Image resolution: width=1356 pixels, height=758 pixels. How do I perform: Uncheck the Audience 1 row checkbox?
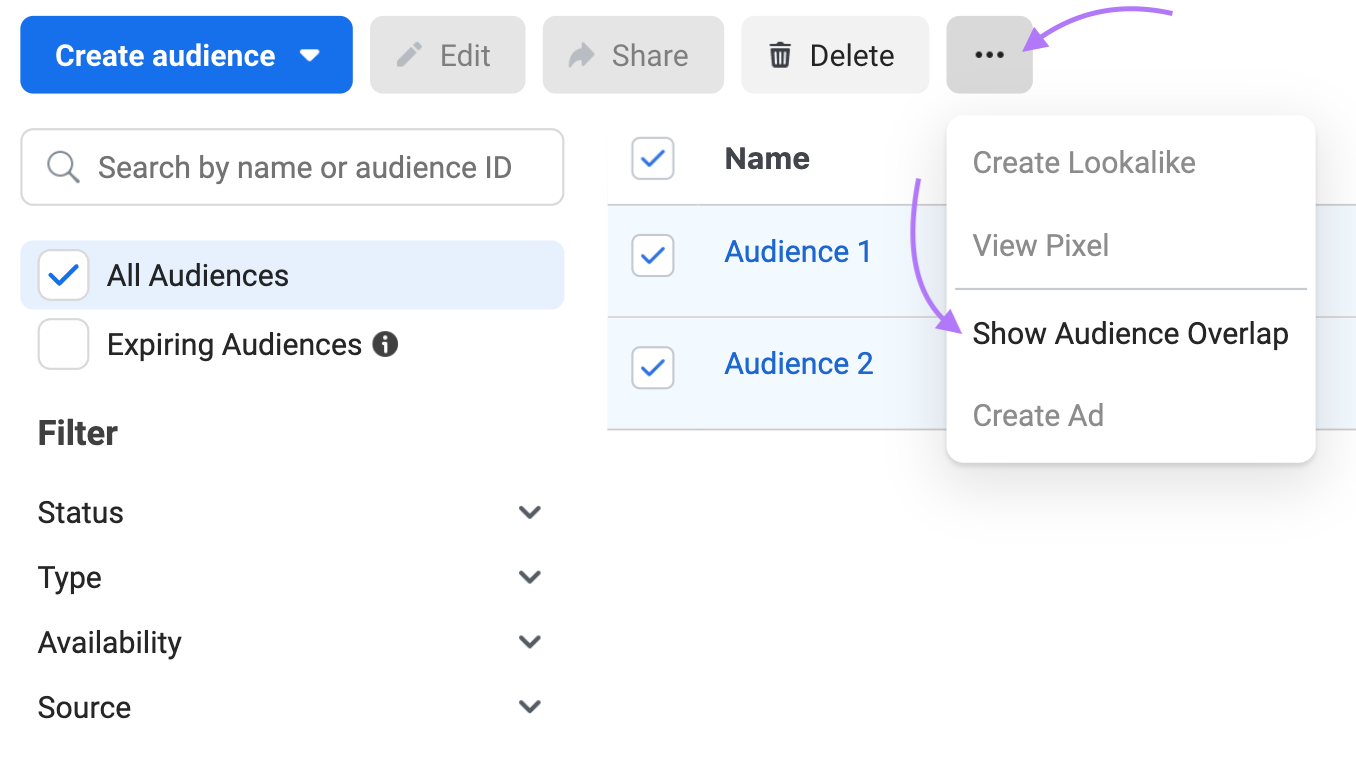coord(652,256)
